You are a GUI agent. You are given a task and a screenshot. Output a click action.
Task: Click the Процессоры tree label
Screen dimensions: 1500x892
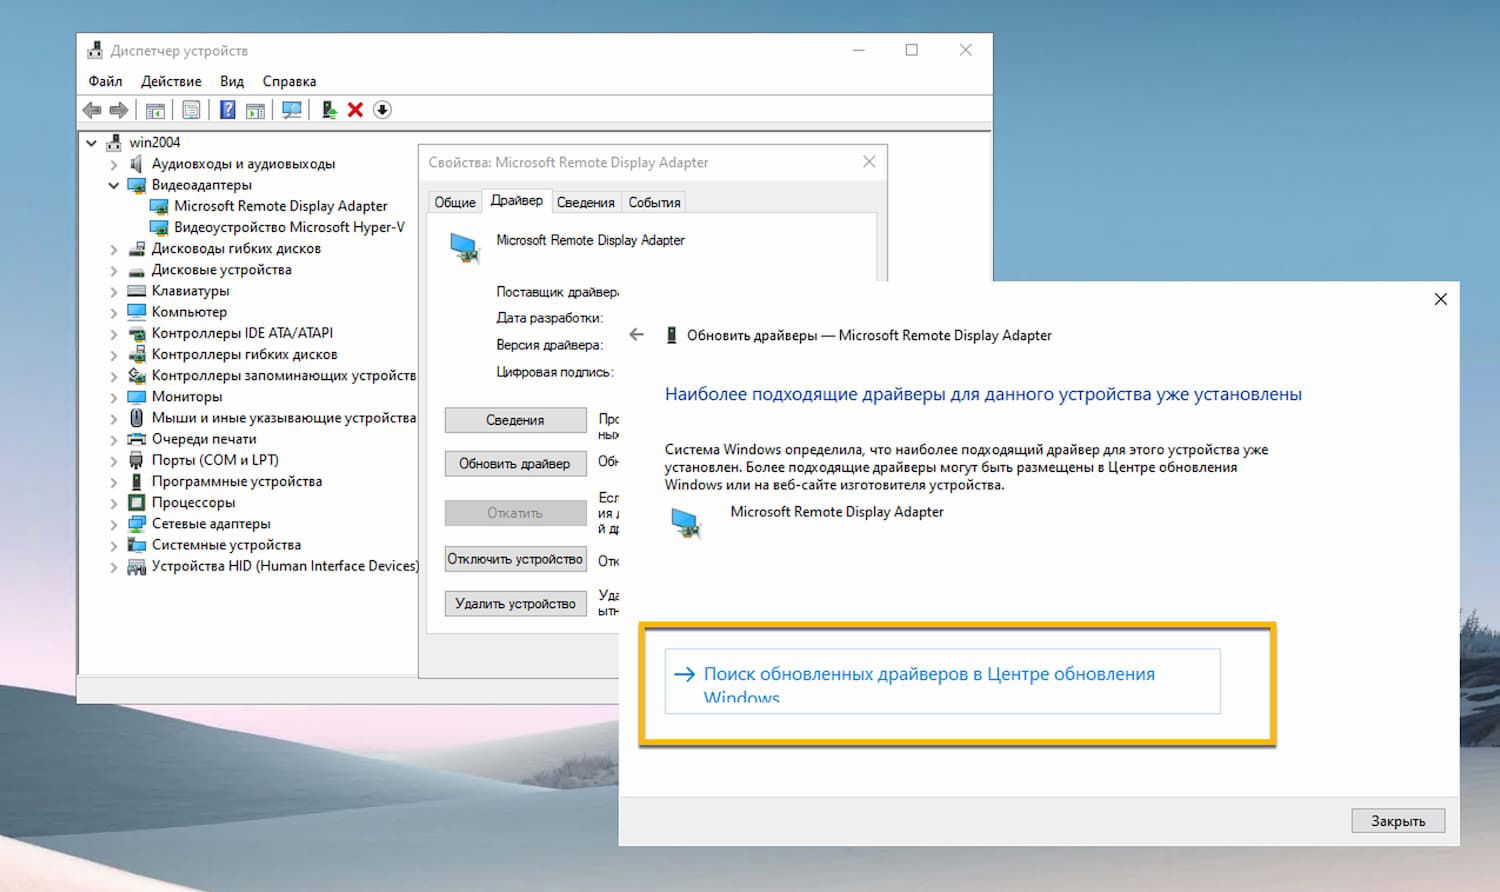point(193,503)
